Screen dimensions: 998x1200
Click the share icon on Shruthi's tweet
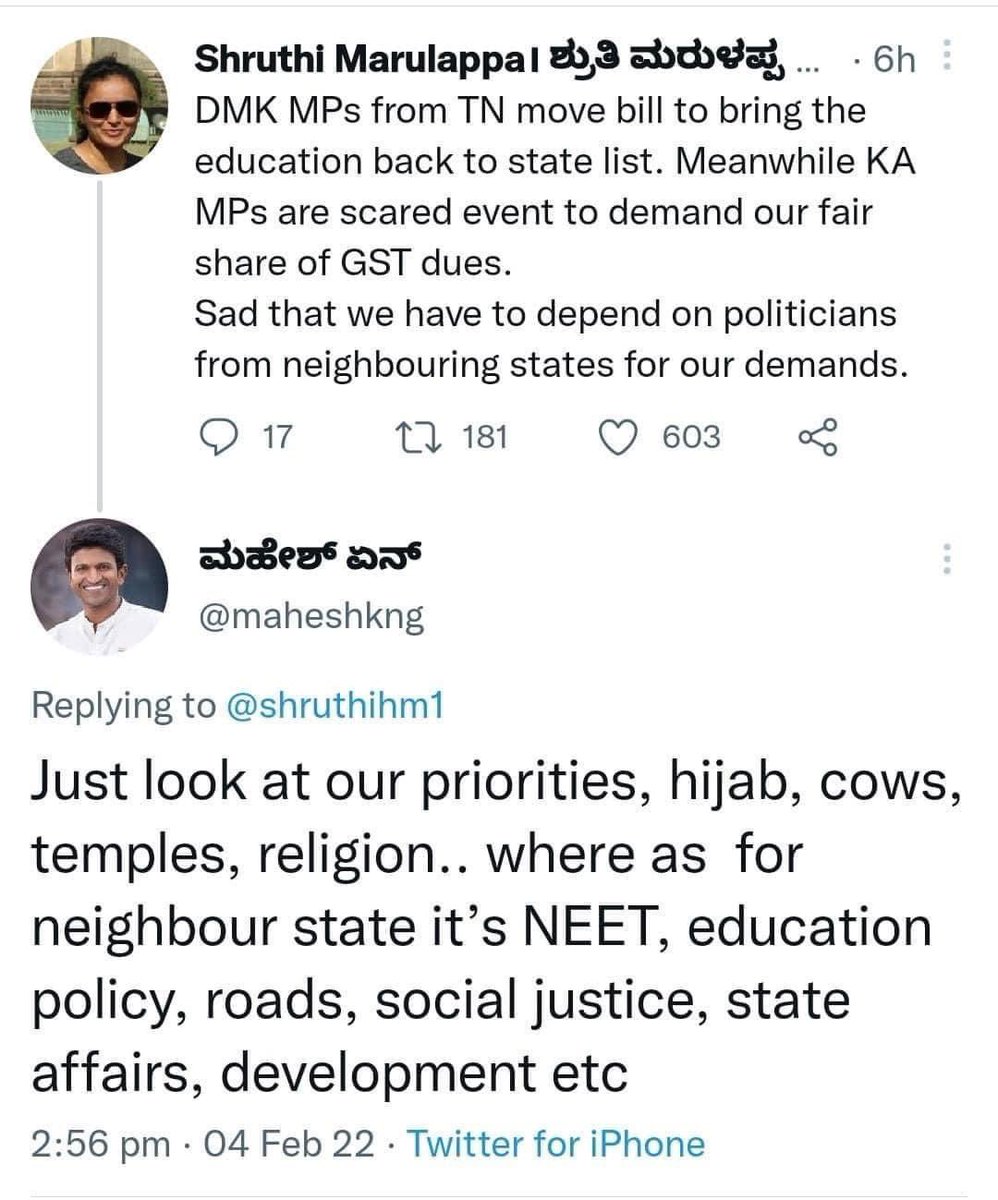816,437
